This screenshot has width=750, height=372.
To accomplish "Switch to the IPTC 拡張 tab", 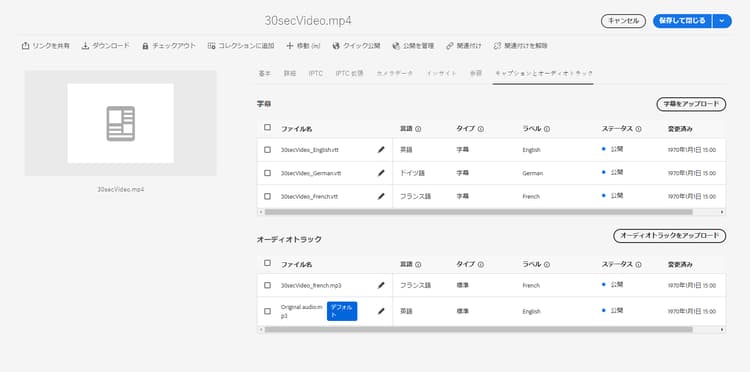I will pos(349,73).
